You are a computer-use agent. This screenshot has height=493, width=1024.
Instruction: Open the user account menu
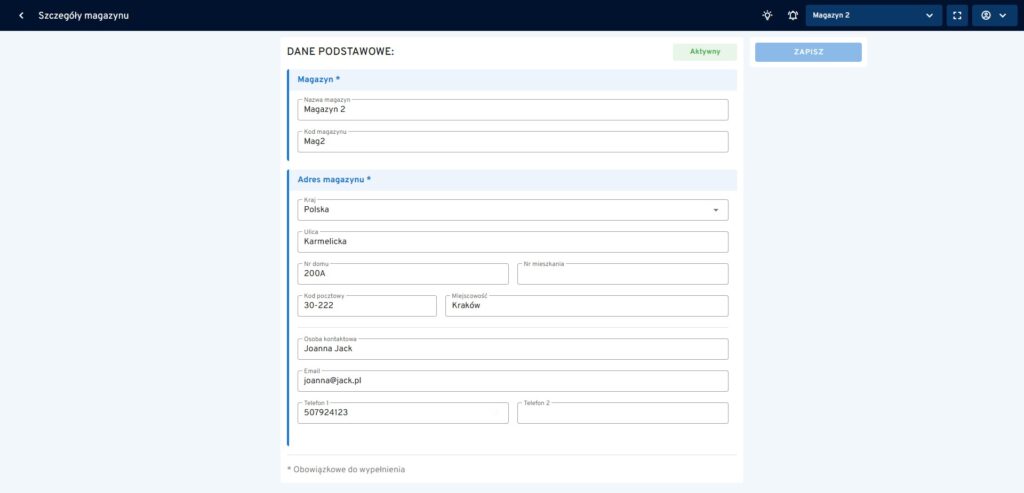click(993, 16)
